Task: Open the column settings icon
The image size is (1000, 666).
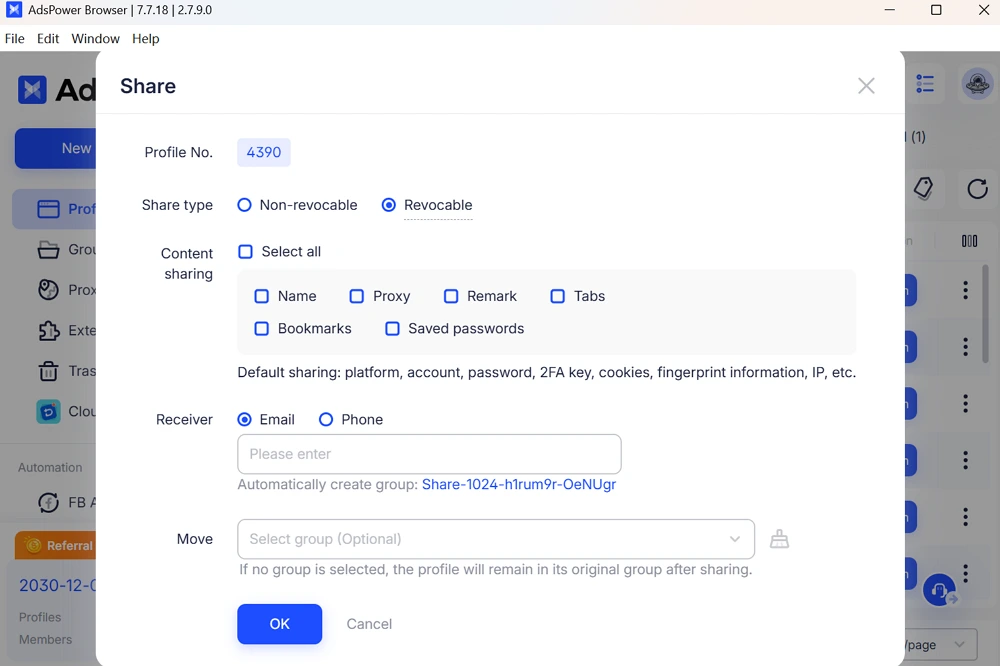Action: tap(969, 241)
